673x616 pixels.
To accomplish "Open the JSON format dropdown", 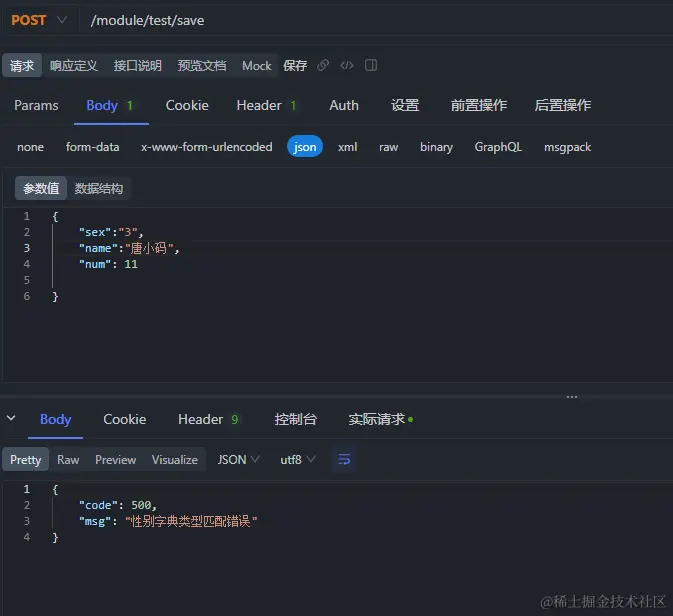I will [238, 460].
